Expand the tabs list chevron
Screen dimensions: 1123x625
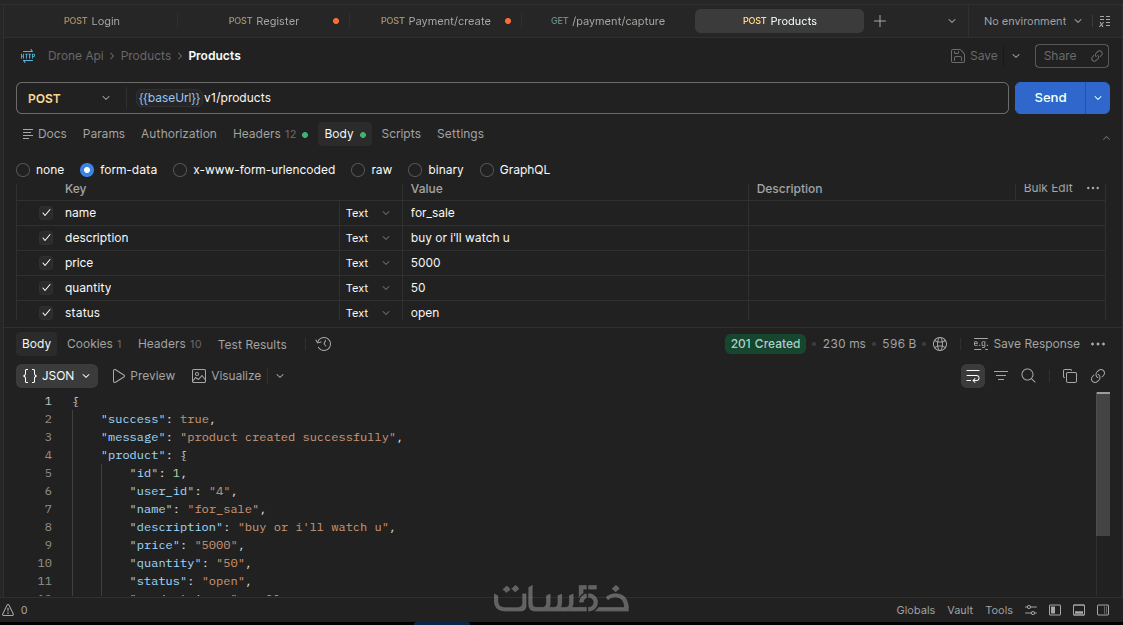click(952, 21)
